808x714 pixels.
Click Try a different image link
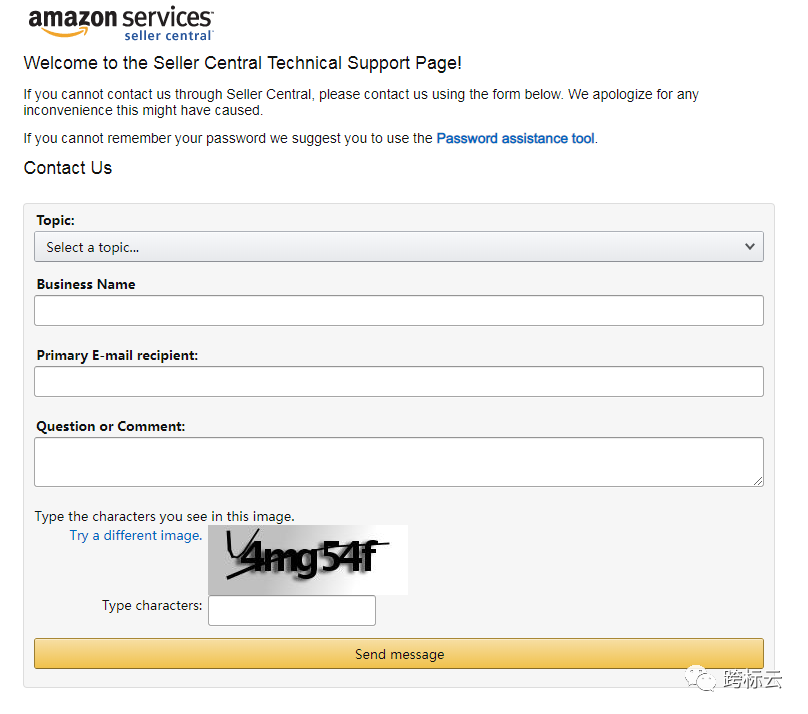pyautogui.click(x=136, y=536)
